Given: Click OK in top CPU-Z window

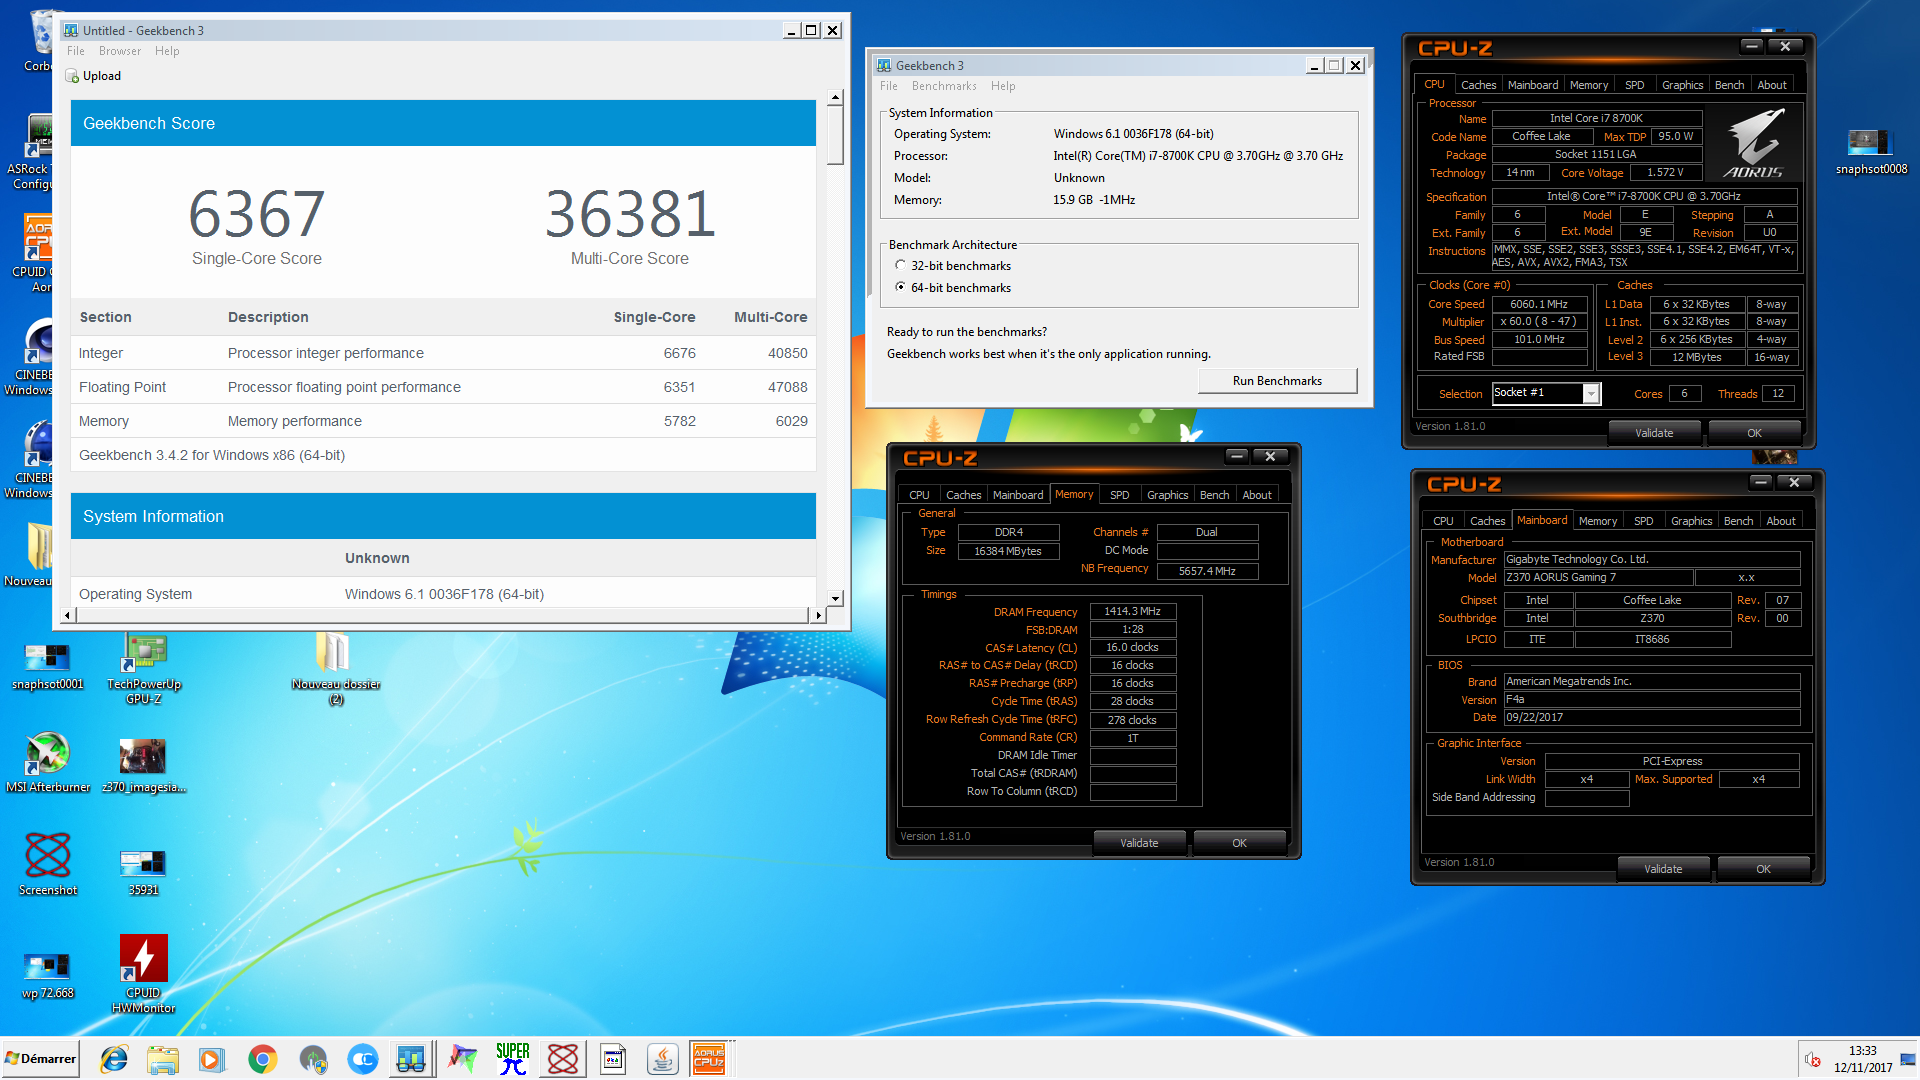Looking at the screenshot, I should [x=1754, y=433].
